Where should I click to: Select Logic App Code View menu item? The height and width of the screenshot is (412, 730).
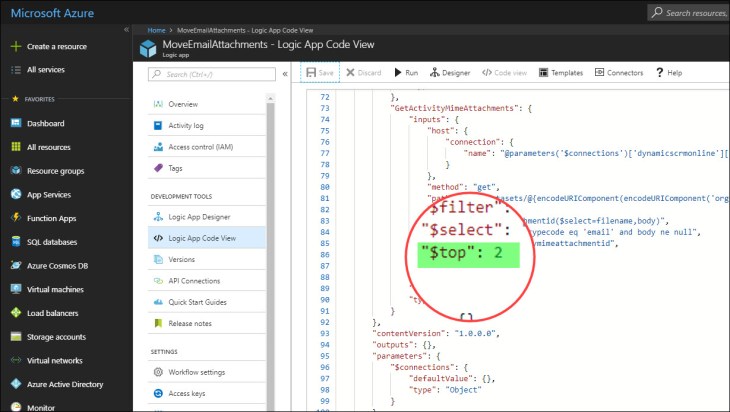point(202,238)
